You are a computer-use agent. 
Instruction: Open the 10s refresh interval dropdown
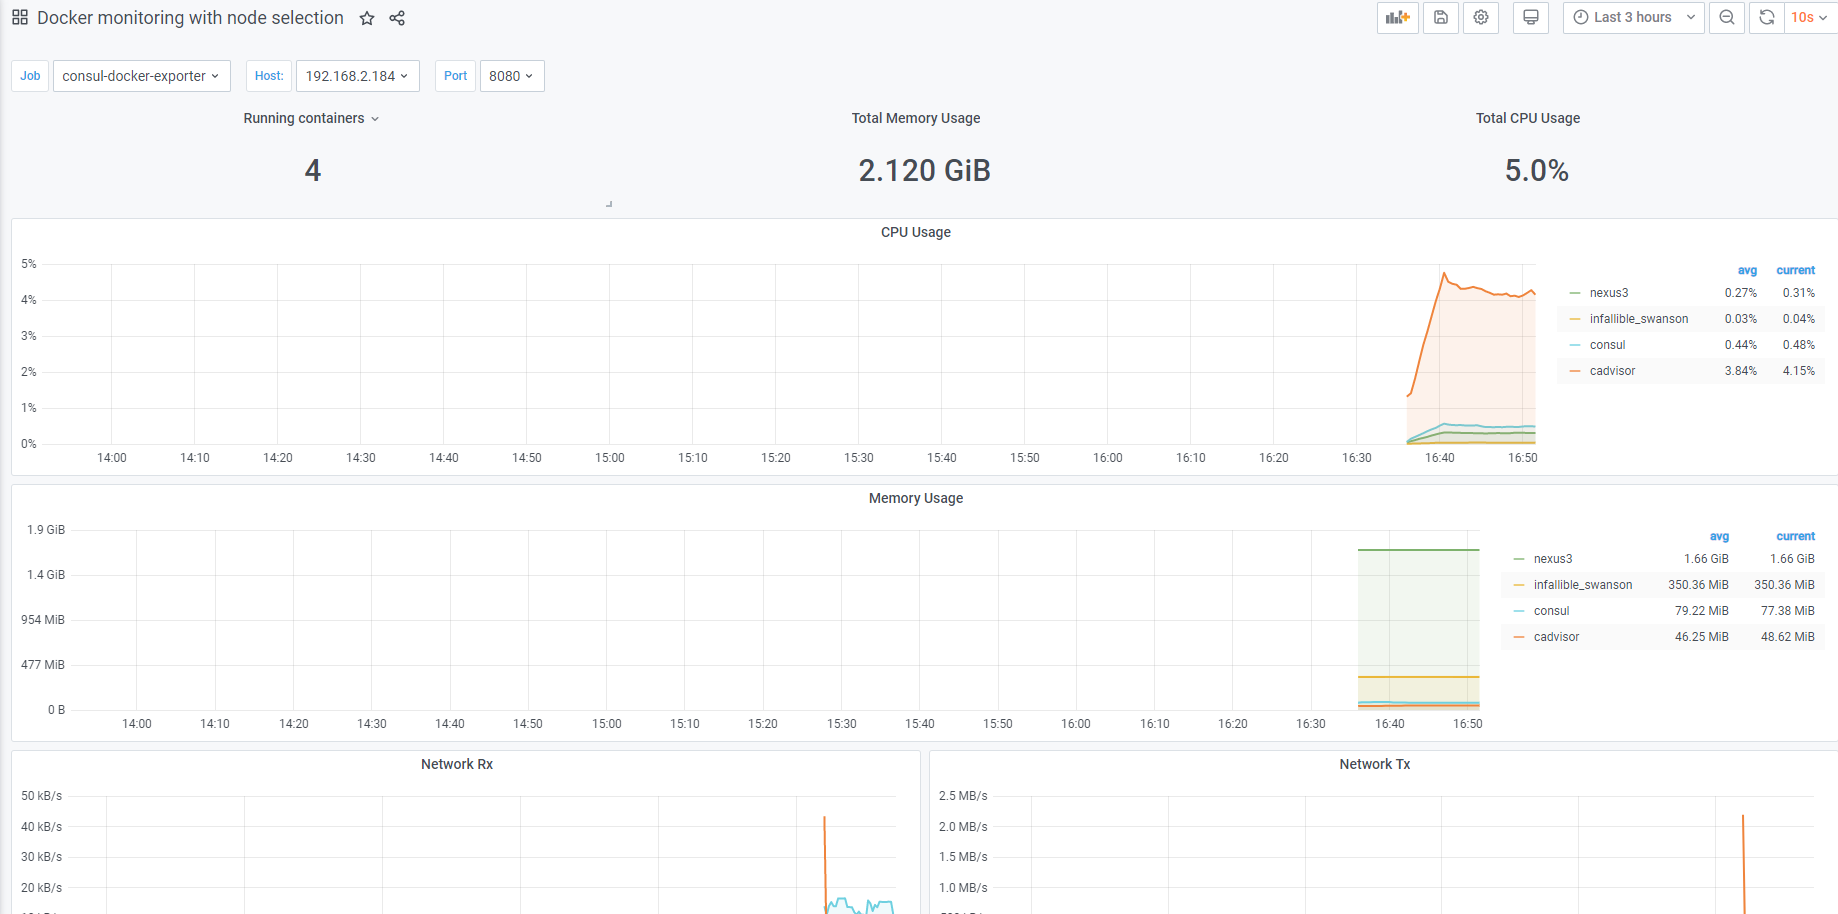1810,18
